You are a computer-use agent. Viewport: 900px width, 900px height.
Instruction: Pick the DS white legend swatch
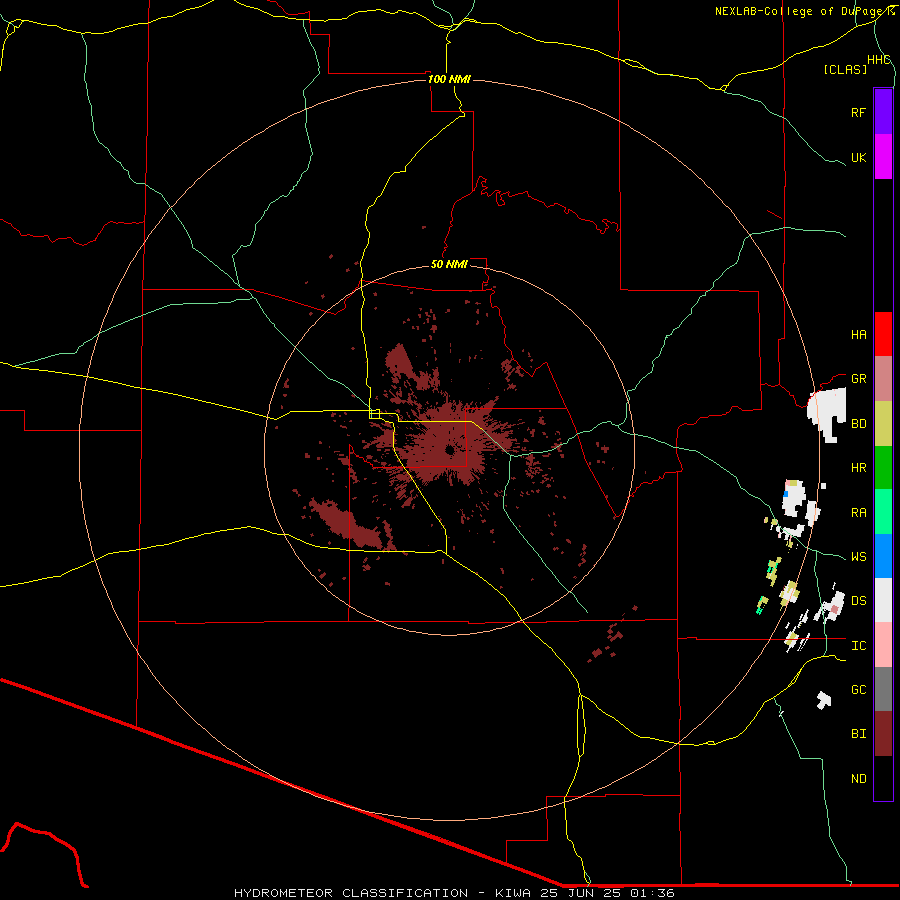pyautogui.click(x=883, y=600)
